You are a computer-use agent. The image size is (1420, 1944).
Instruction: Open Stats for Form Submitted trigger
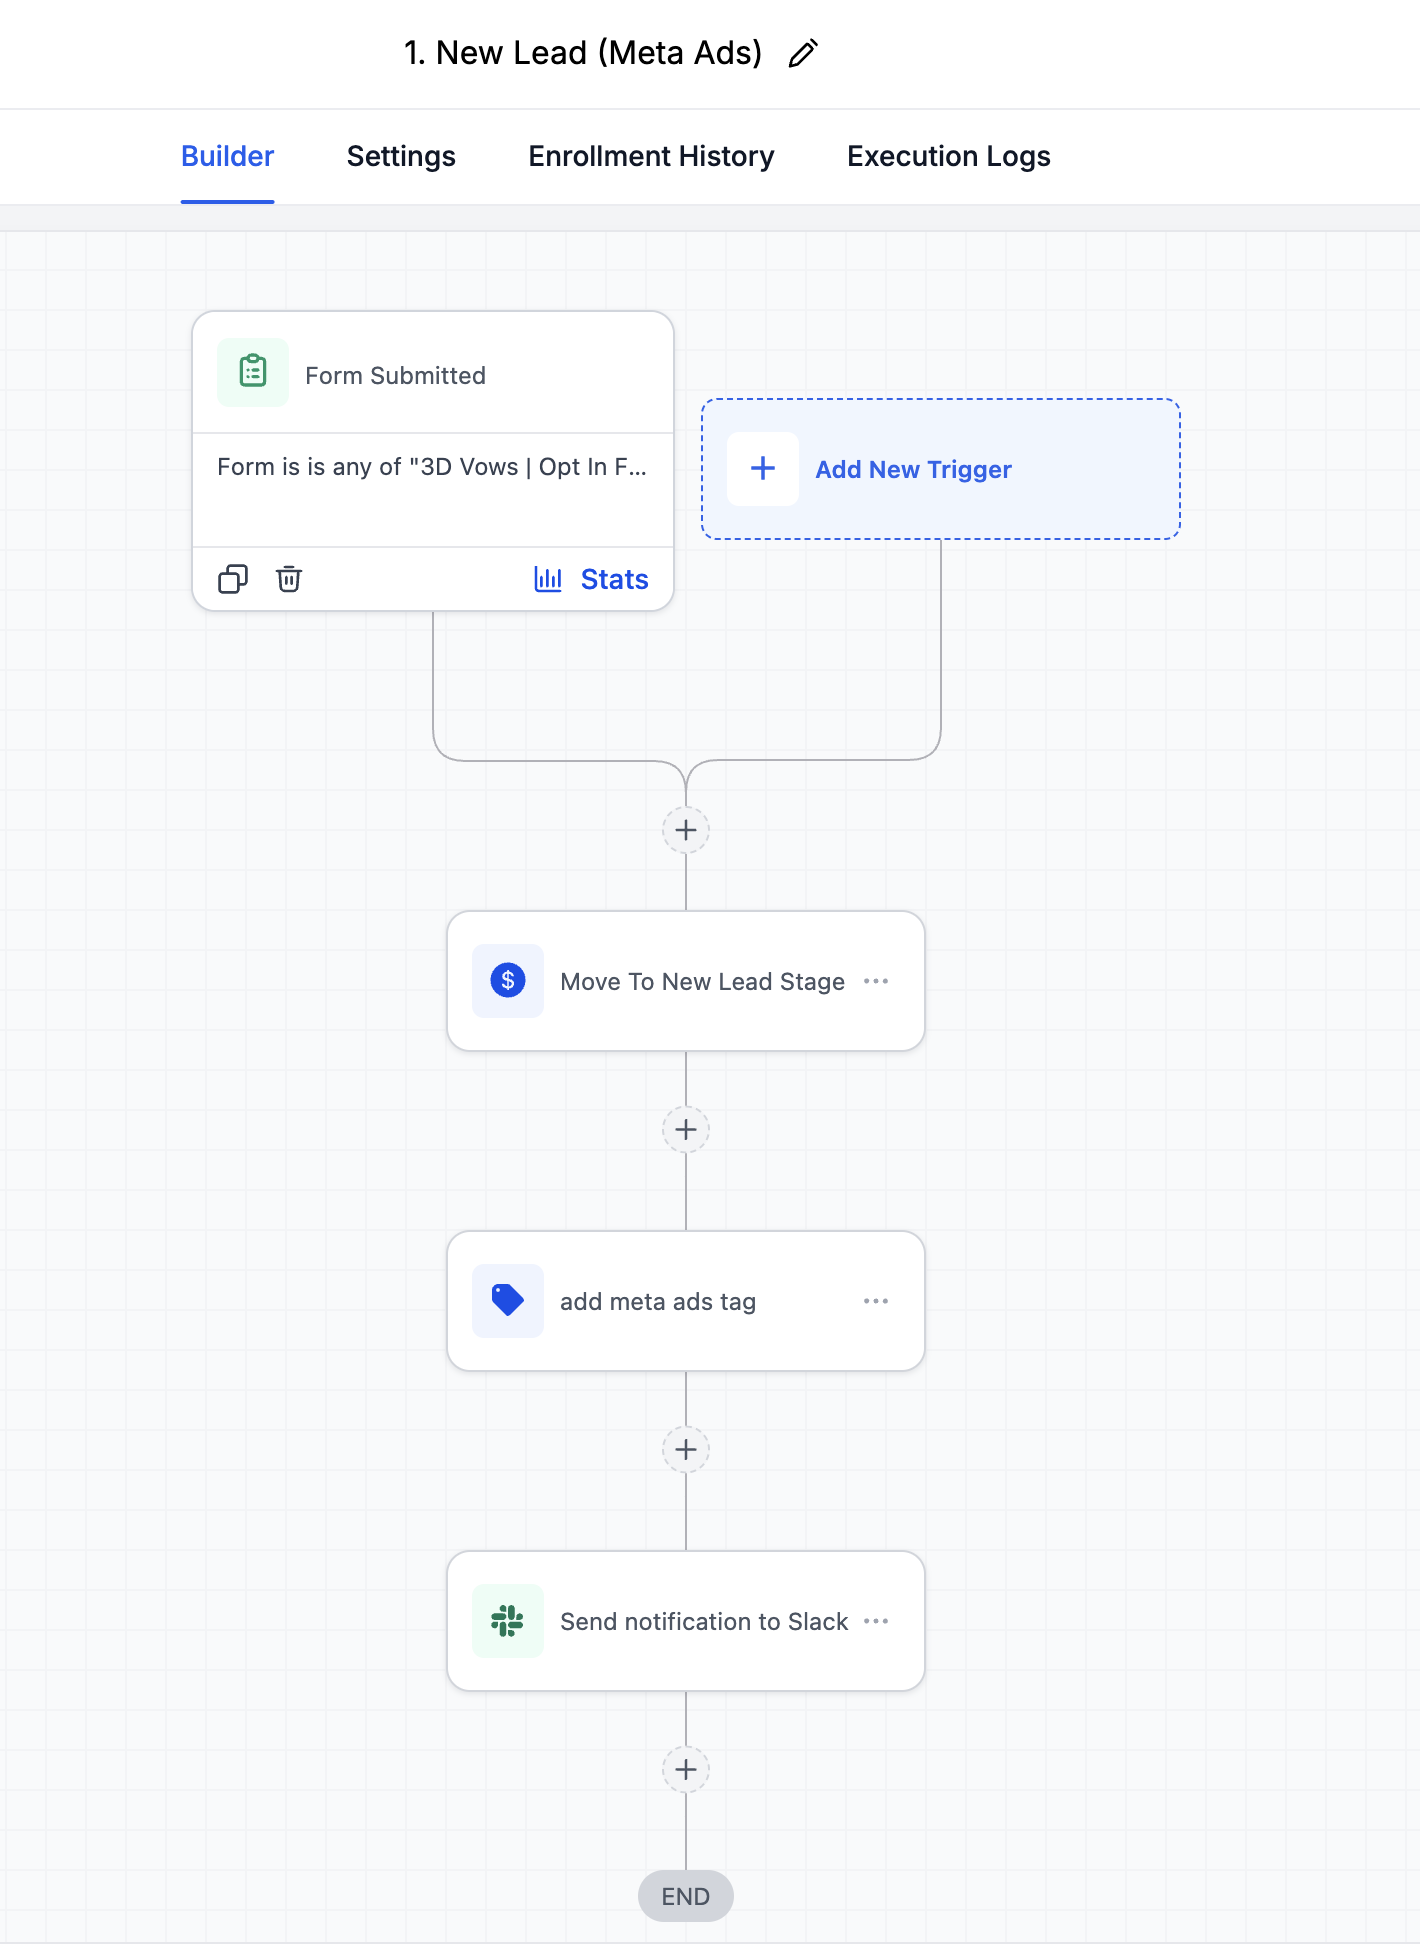coord(591,579)
